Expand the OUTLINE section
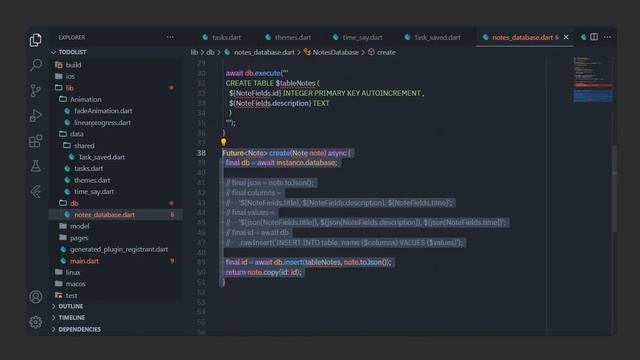640x360 pixels. [71, 306]
